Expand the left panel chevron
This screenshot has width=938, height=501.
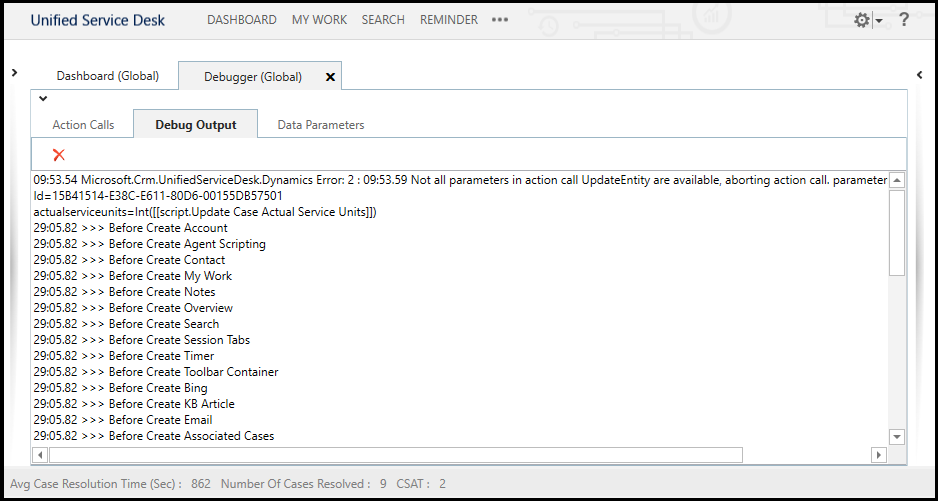pos(14,73)
